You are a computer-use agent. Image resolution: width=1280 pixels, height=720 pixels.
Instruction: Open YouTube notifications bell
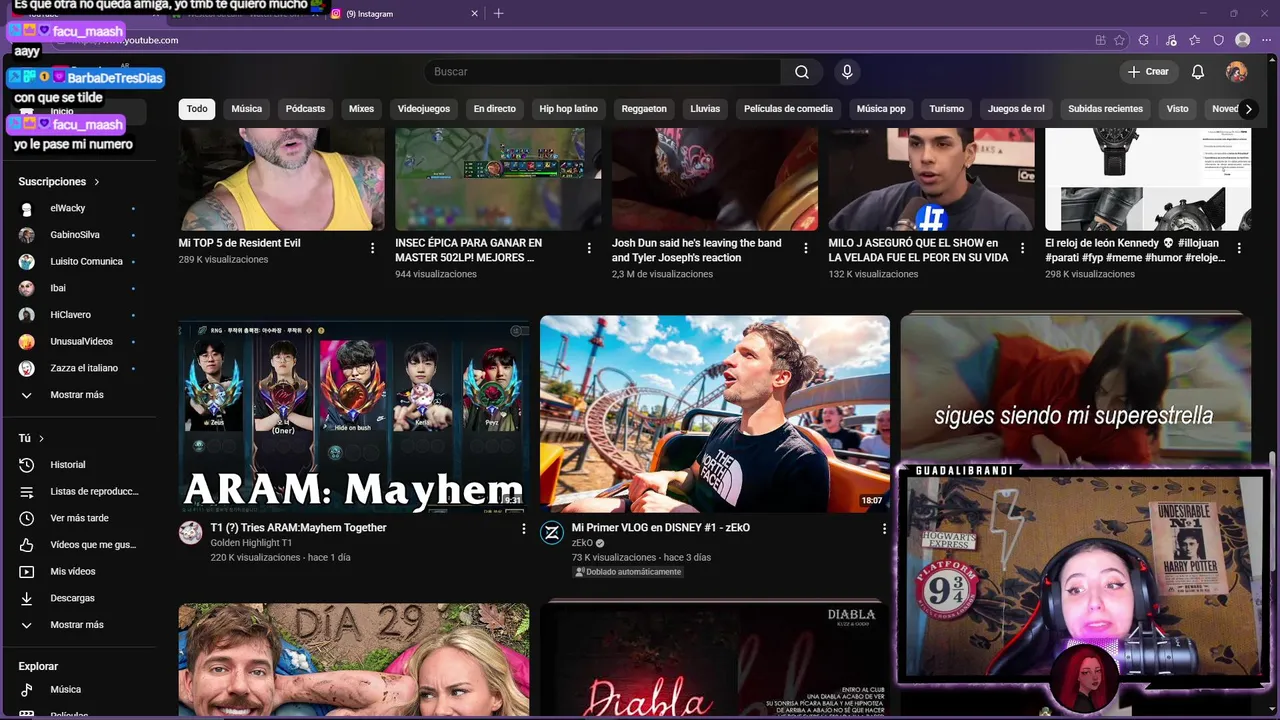tap(1198, 72)
